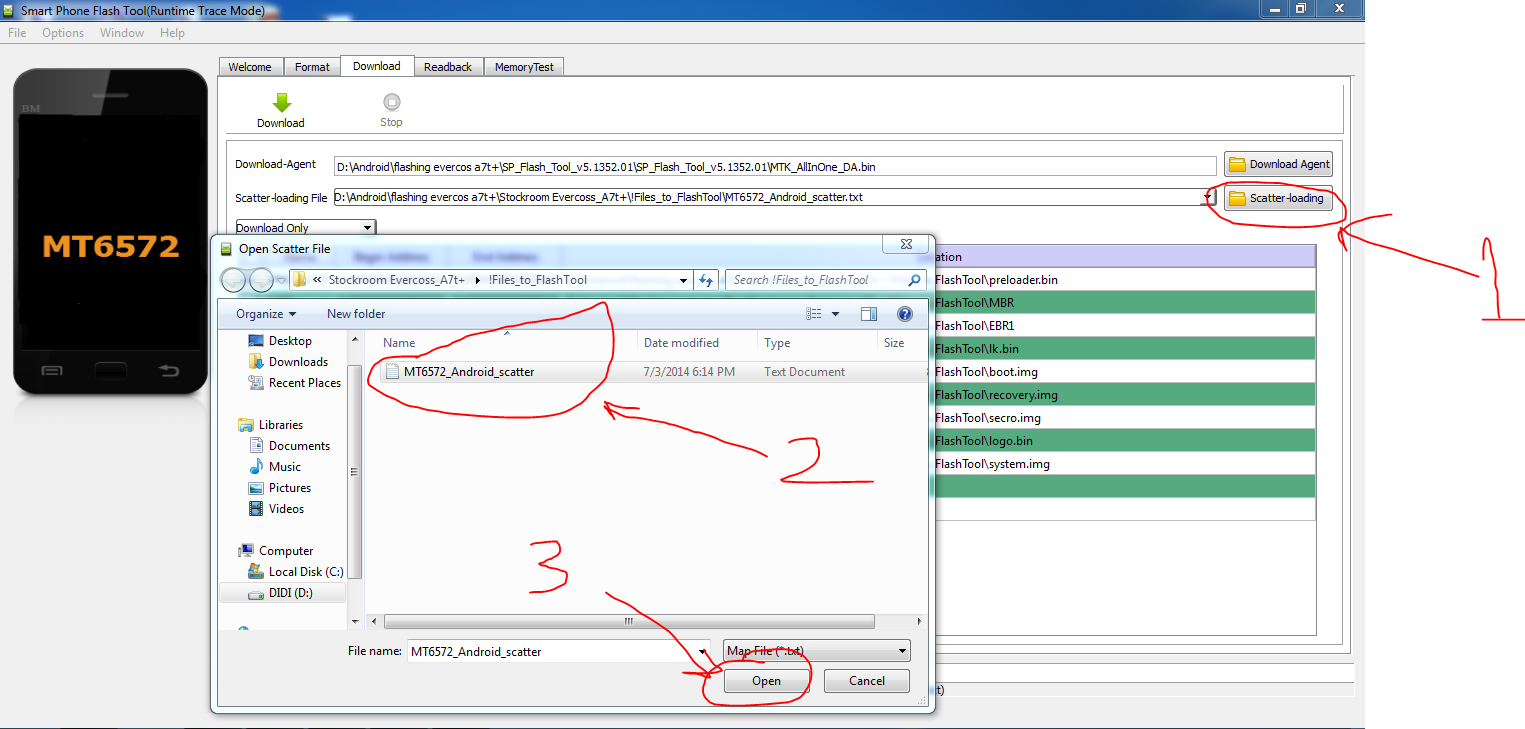
Task: Click the FlashTool\preloader.bin location cell
Action: (x=1123, y=280)
